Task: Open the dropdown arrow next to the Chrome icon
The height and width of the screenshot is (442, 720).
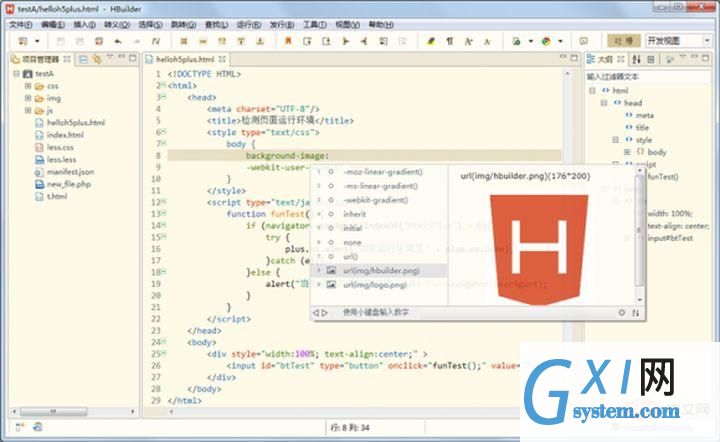Action: coord(560,41)
